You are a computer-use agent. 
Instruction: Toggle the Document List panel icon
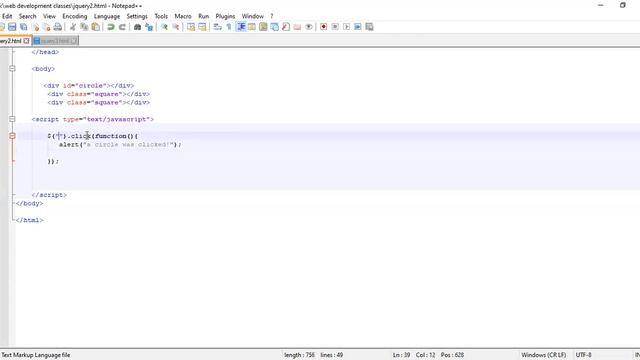tap(275, 27)
